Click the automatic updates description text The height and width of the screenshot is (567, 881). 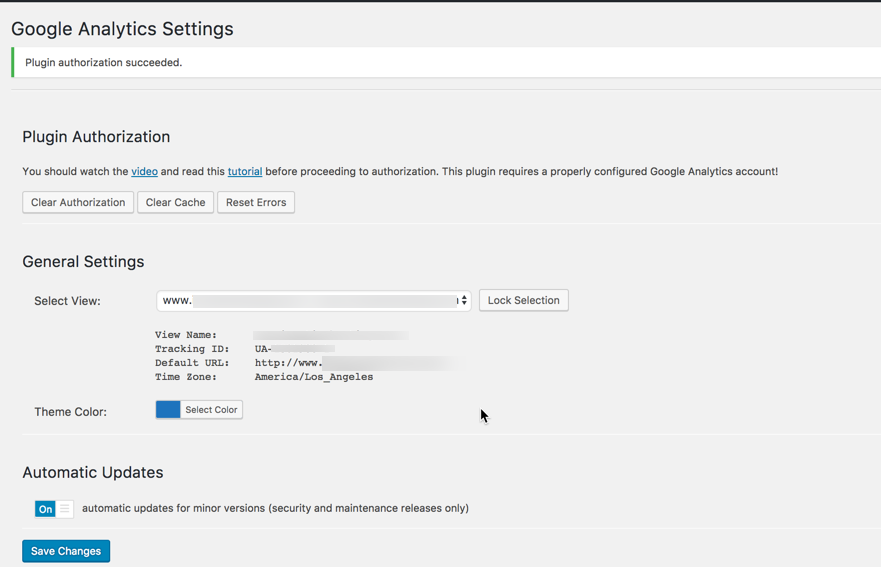[275, 508]
